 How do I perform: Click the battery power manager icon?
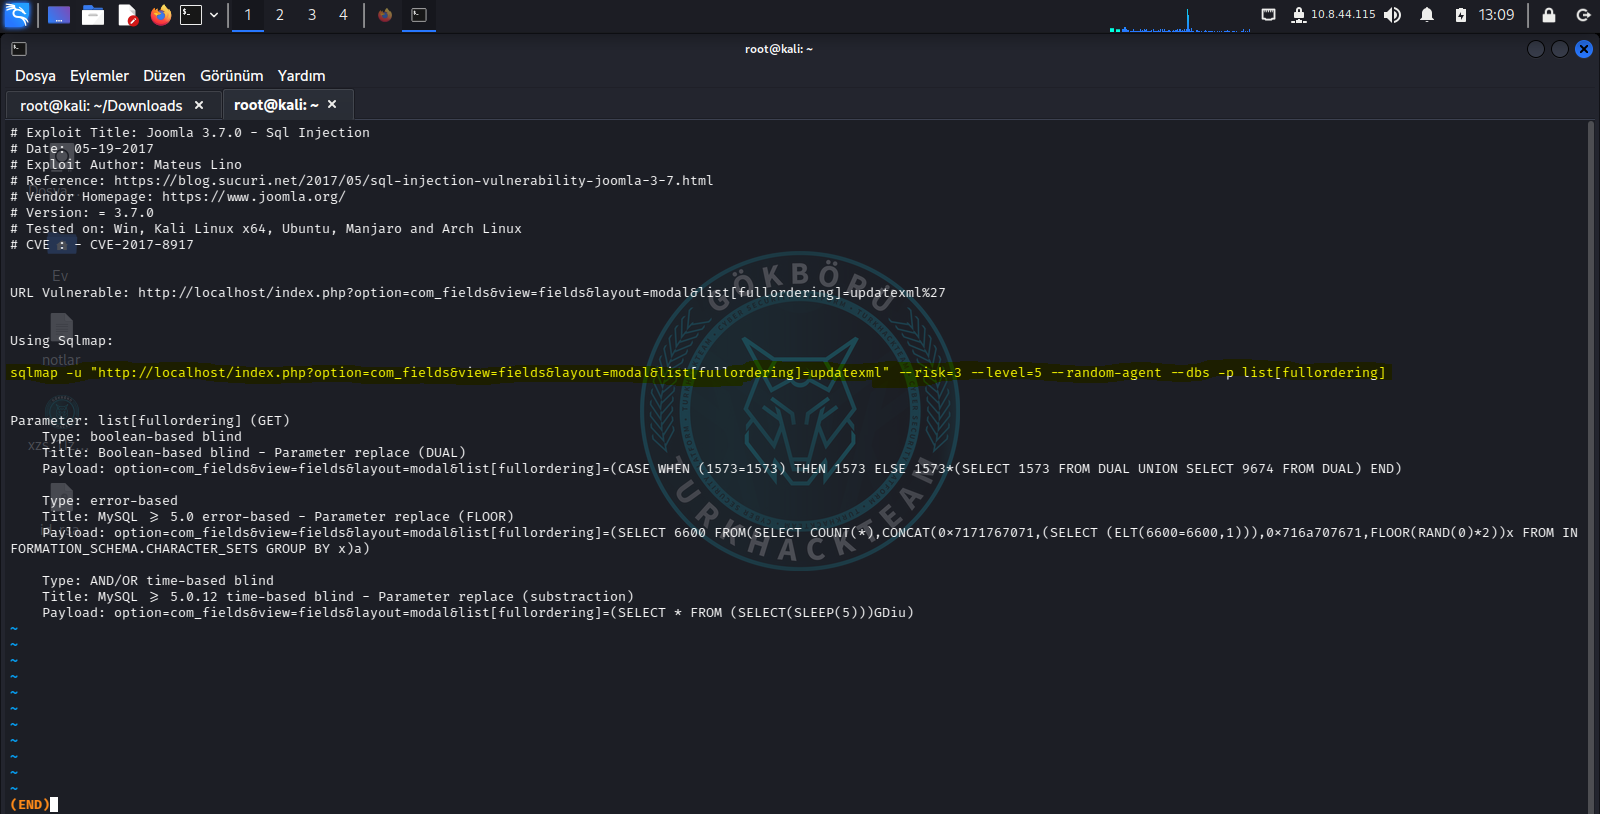tap(1461, 15)
